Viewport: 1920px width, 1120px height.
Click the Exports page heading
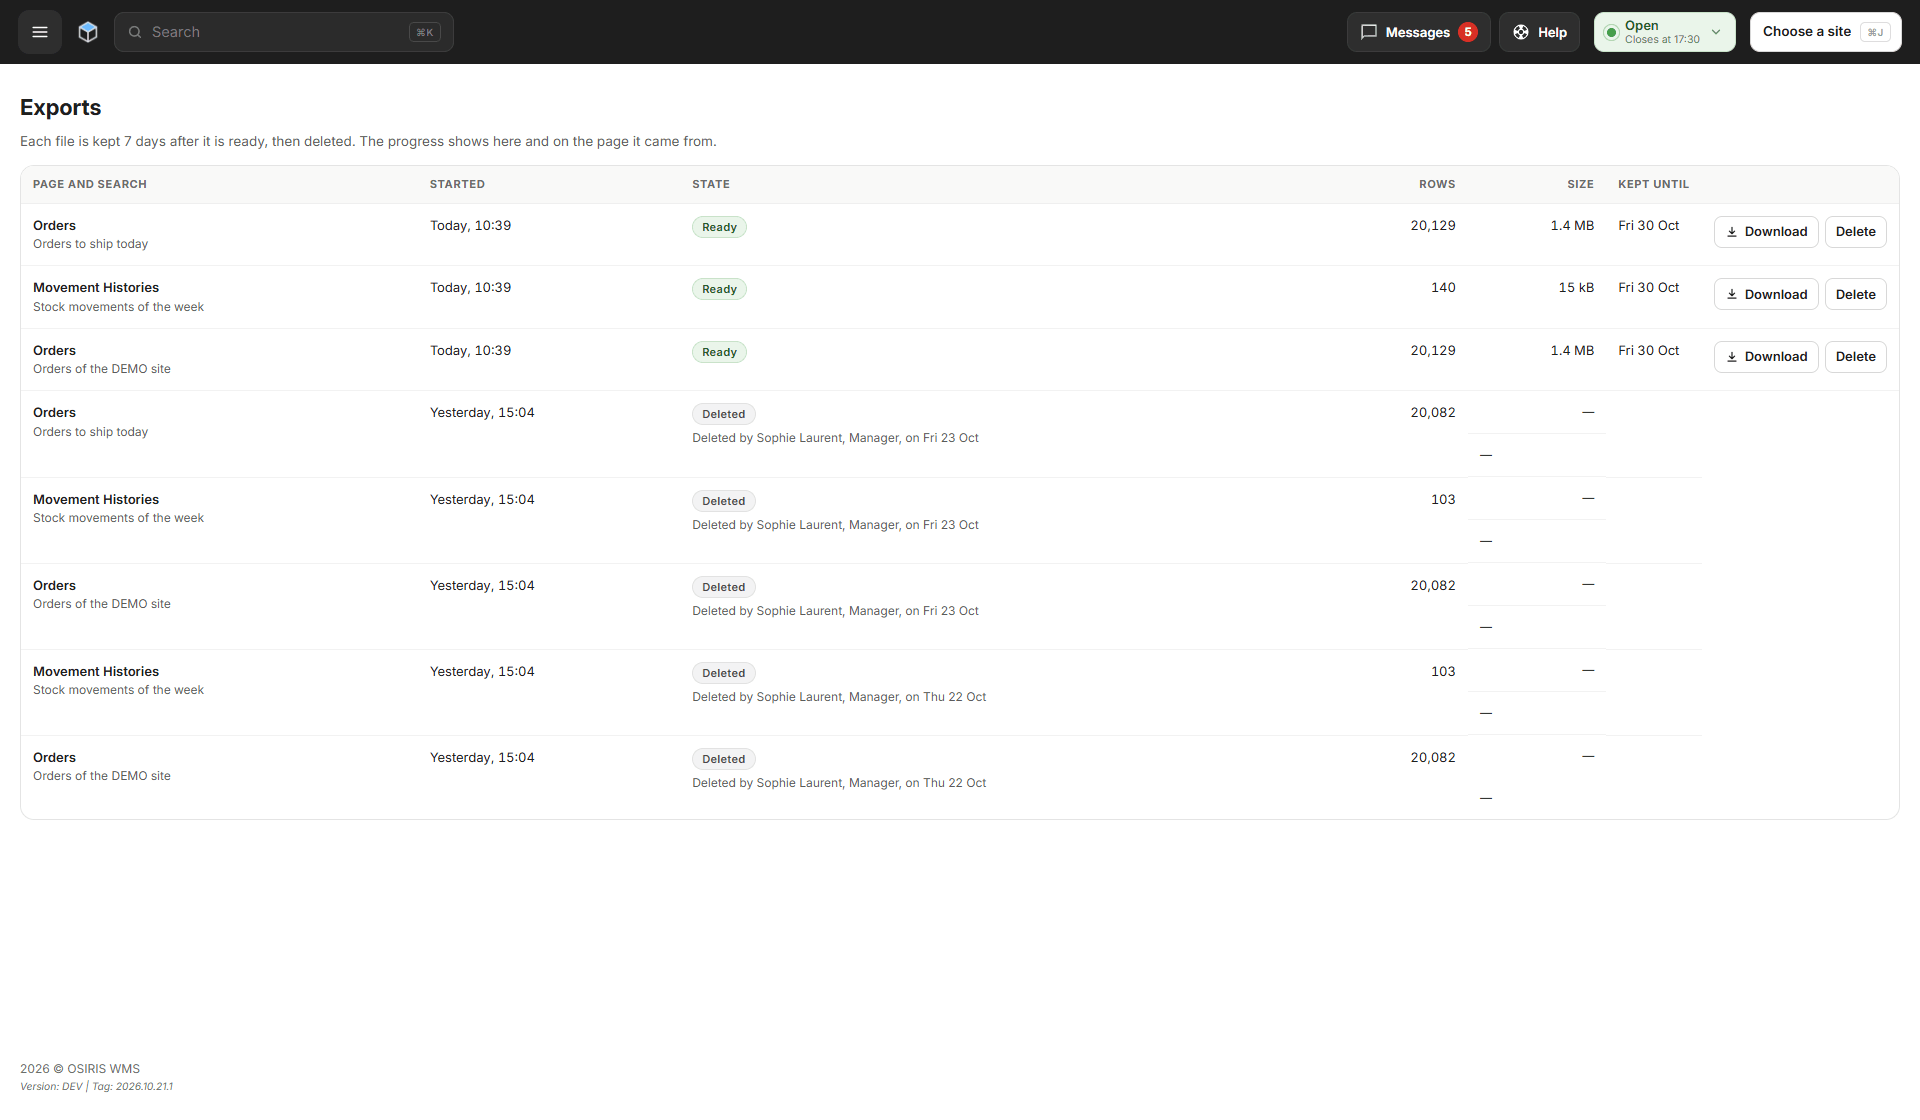click(61, 107)
